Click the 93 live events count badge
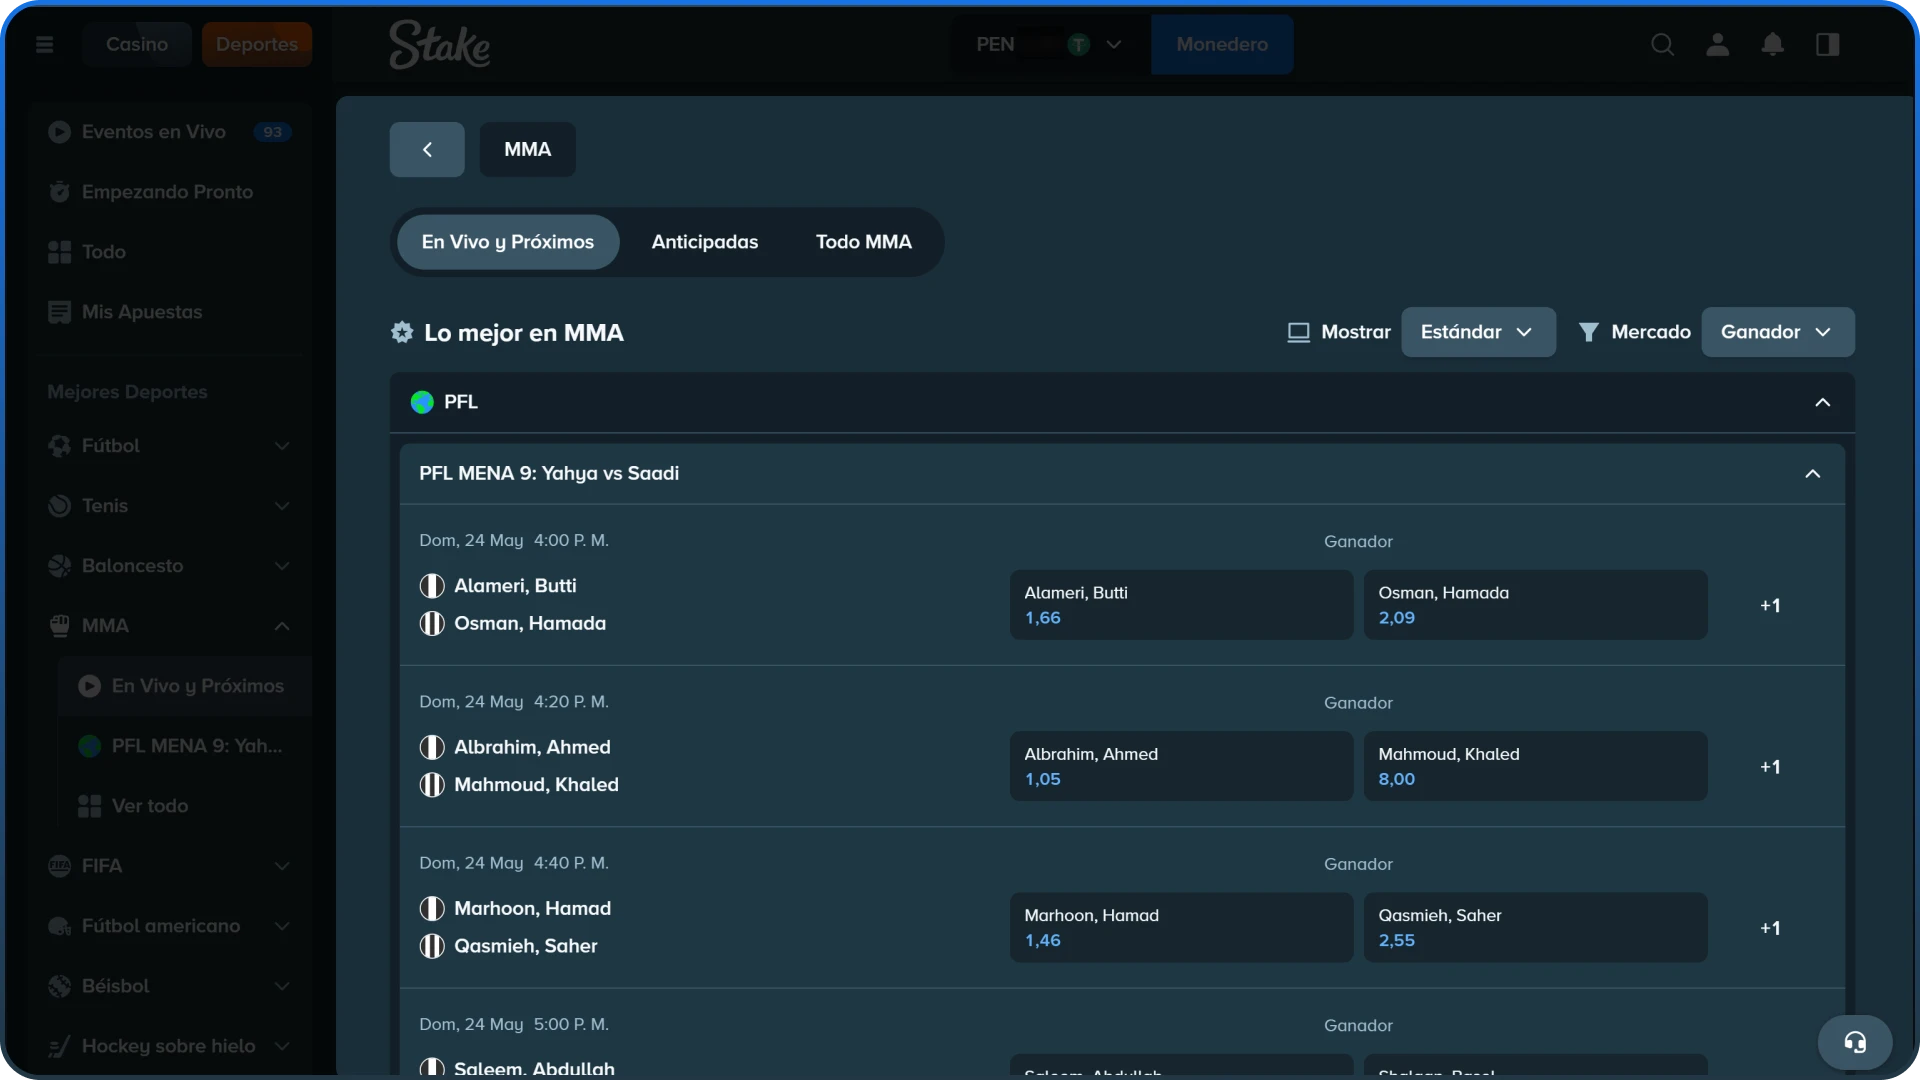 [273, 132]
